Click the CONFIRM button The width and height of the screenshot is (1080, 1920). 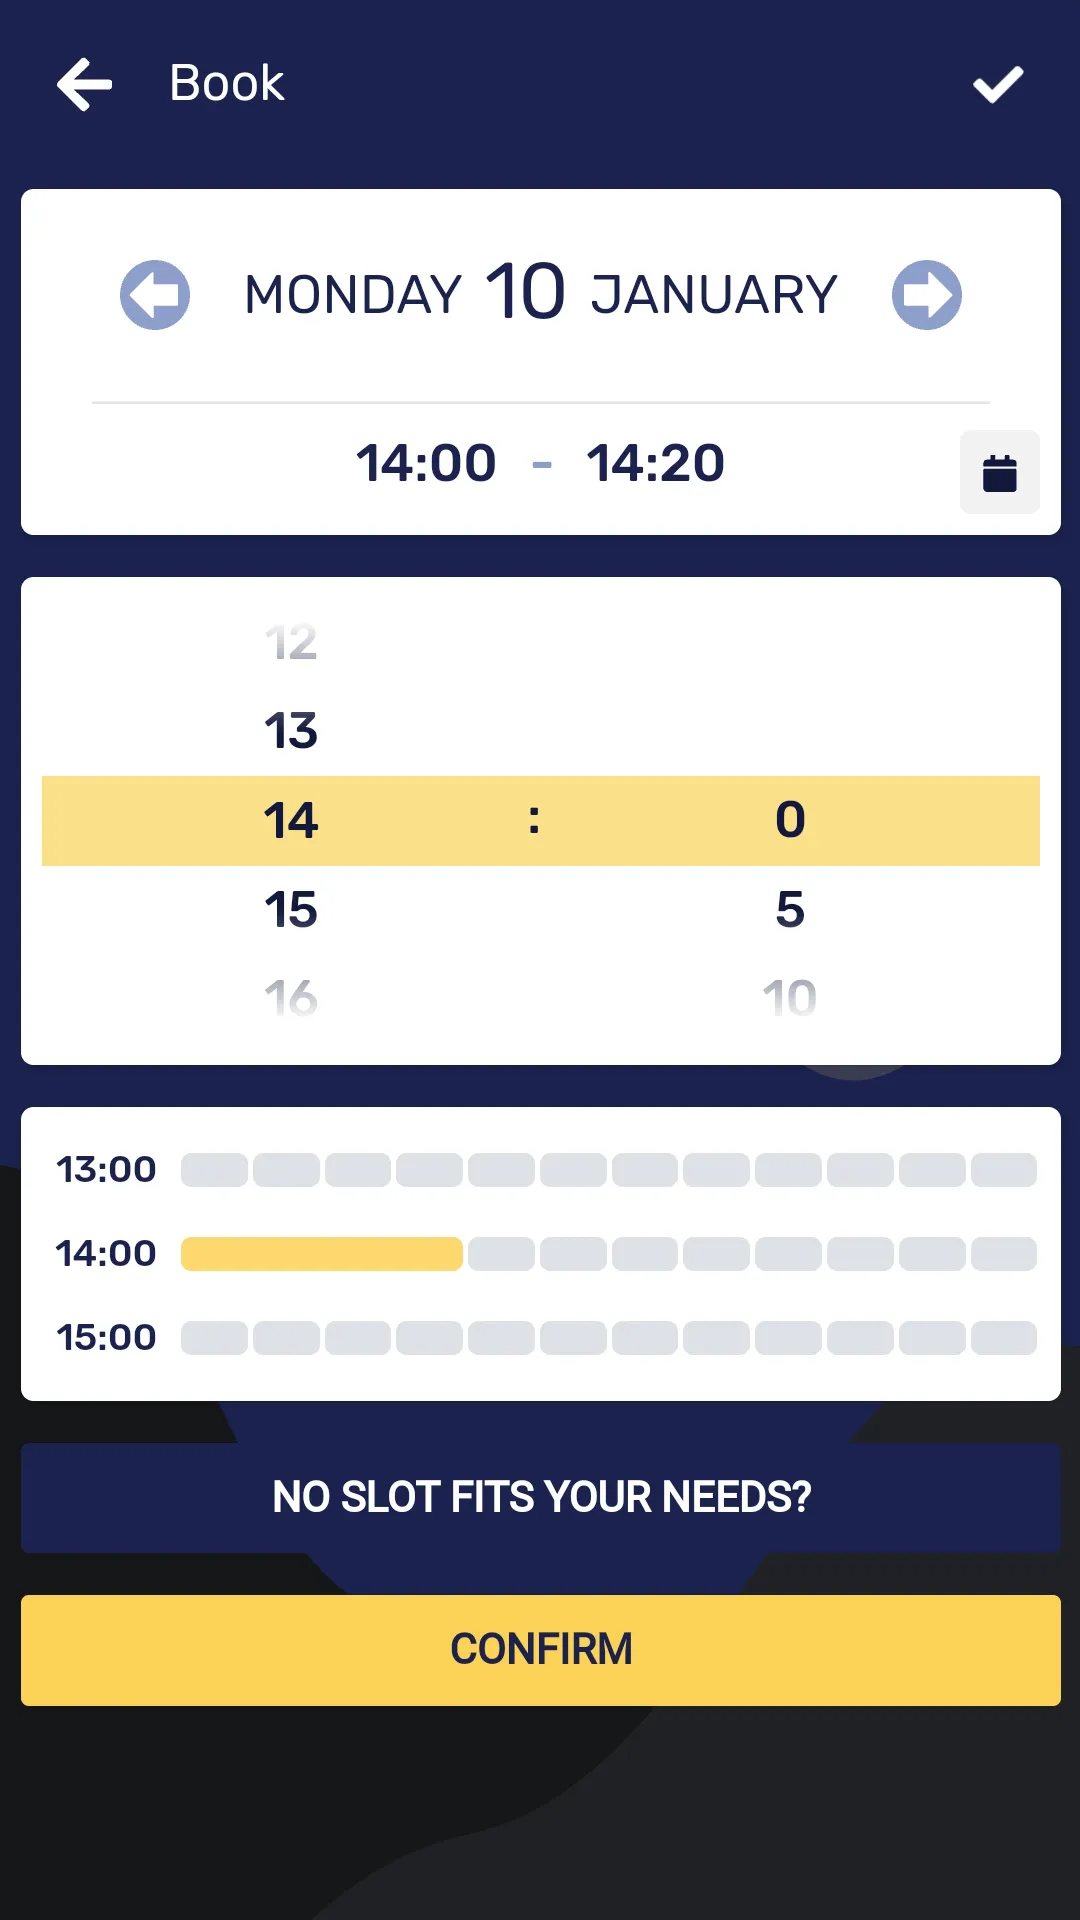pyautogui.click(x=541, y=1650)
